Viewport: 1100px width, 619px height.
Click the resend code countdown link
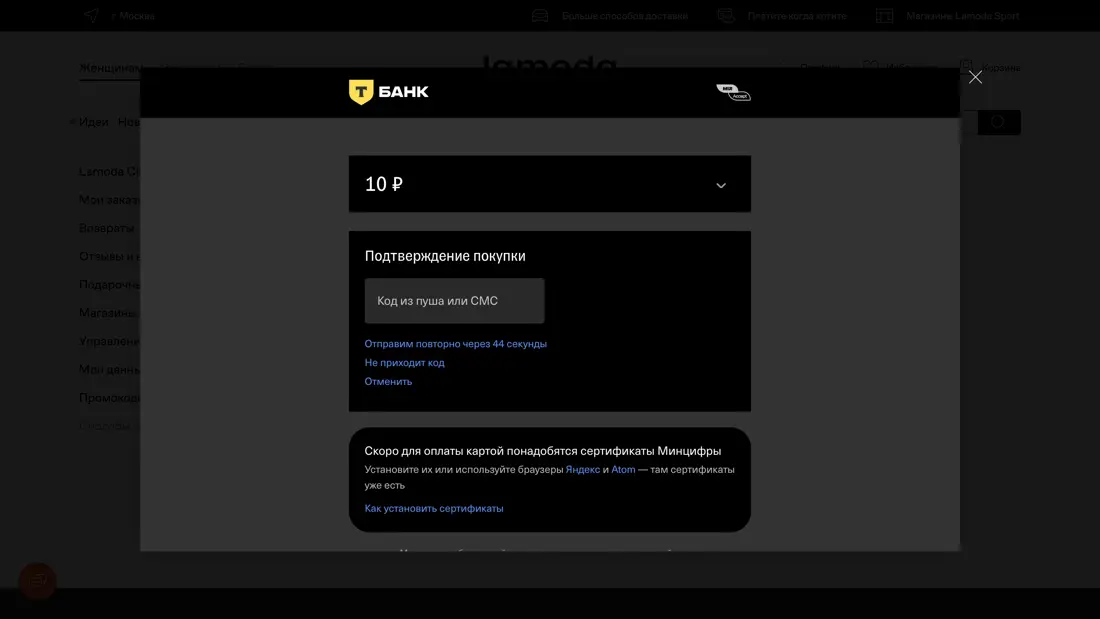455,344
